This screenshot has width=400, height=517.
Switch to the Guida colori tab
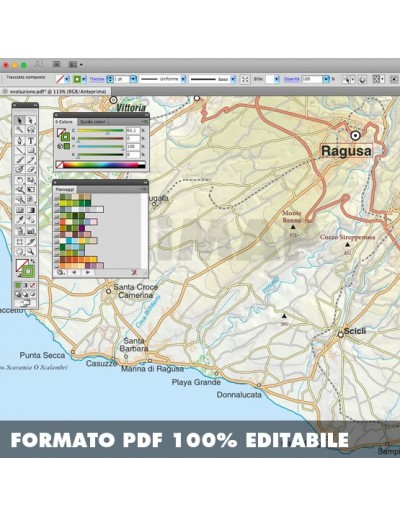coord(93,122)
